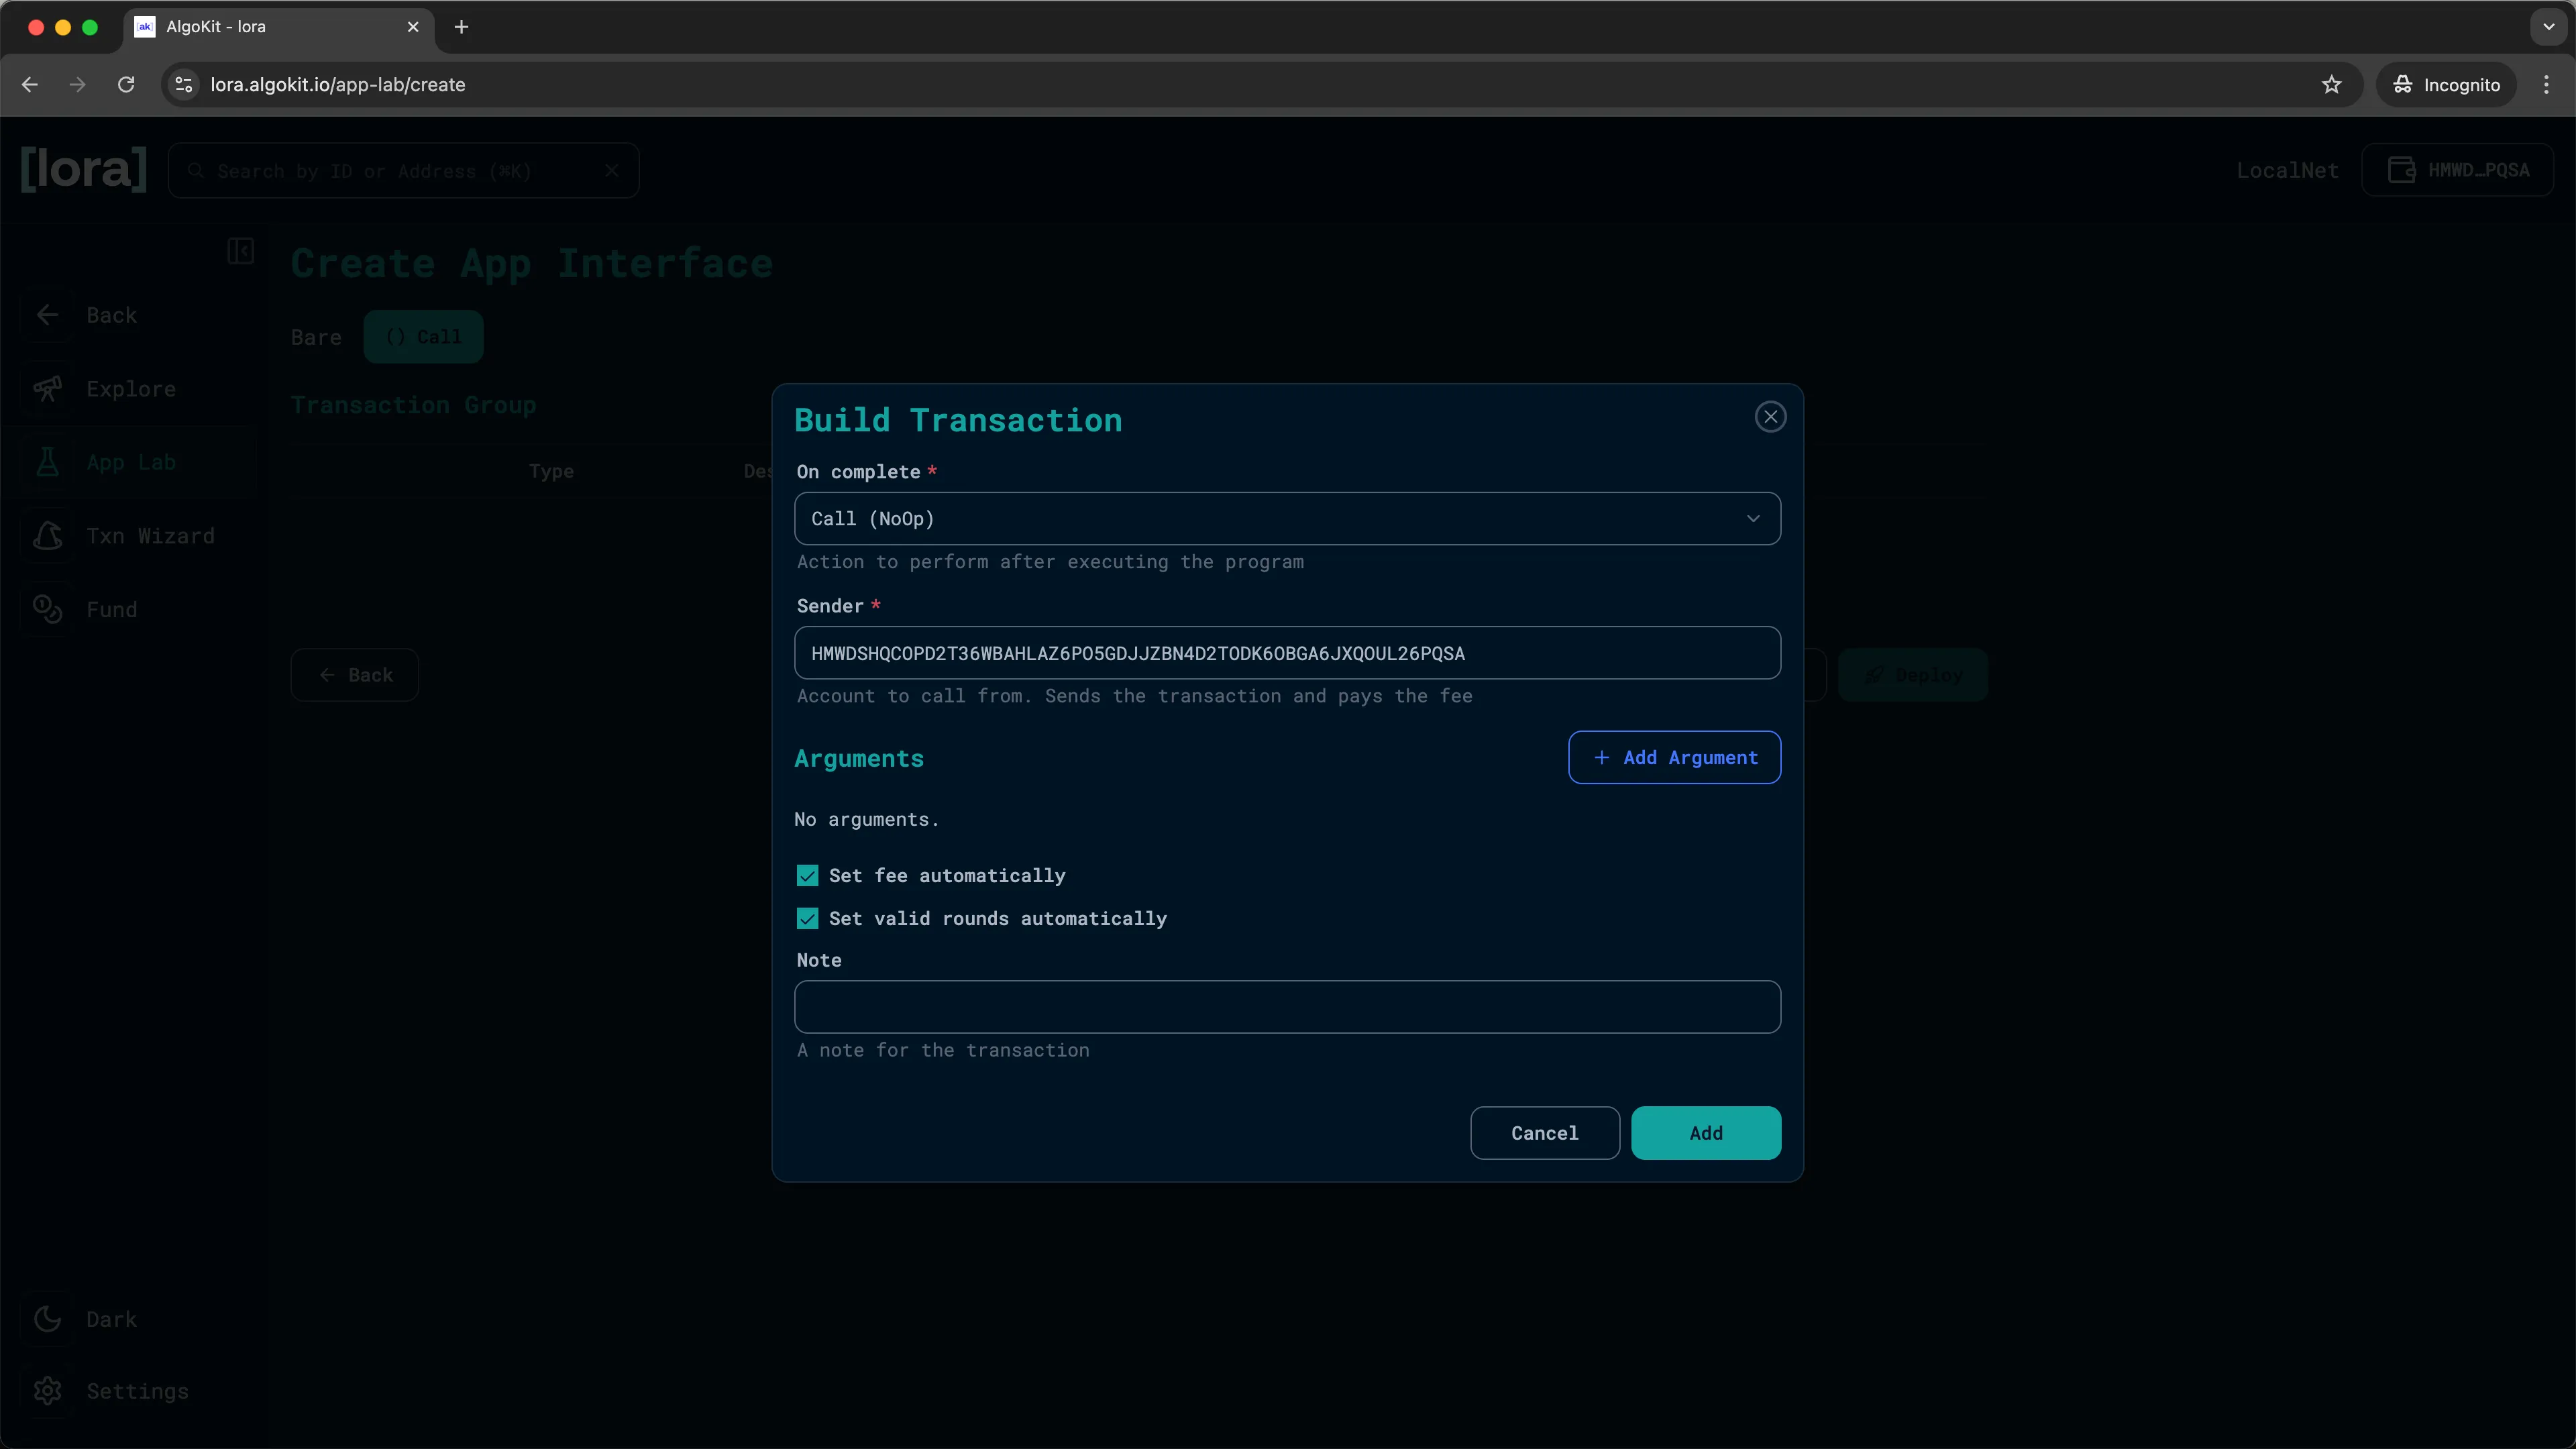This screenshot has width=2576, height=1449.
Task: Open Settings from the sidebar
Action: (x=137, y=1391)
